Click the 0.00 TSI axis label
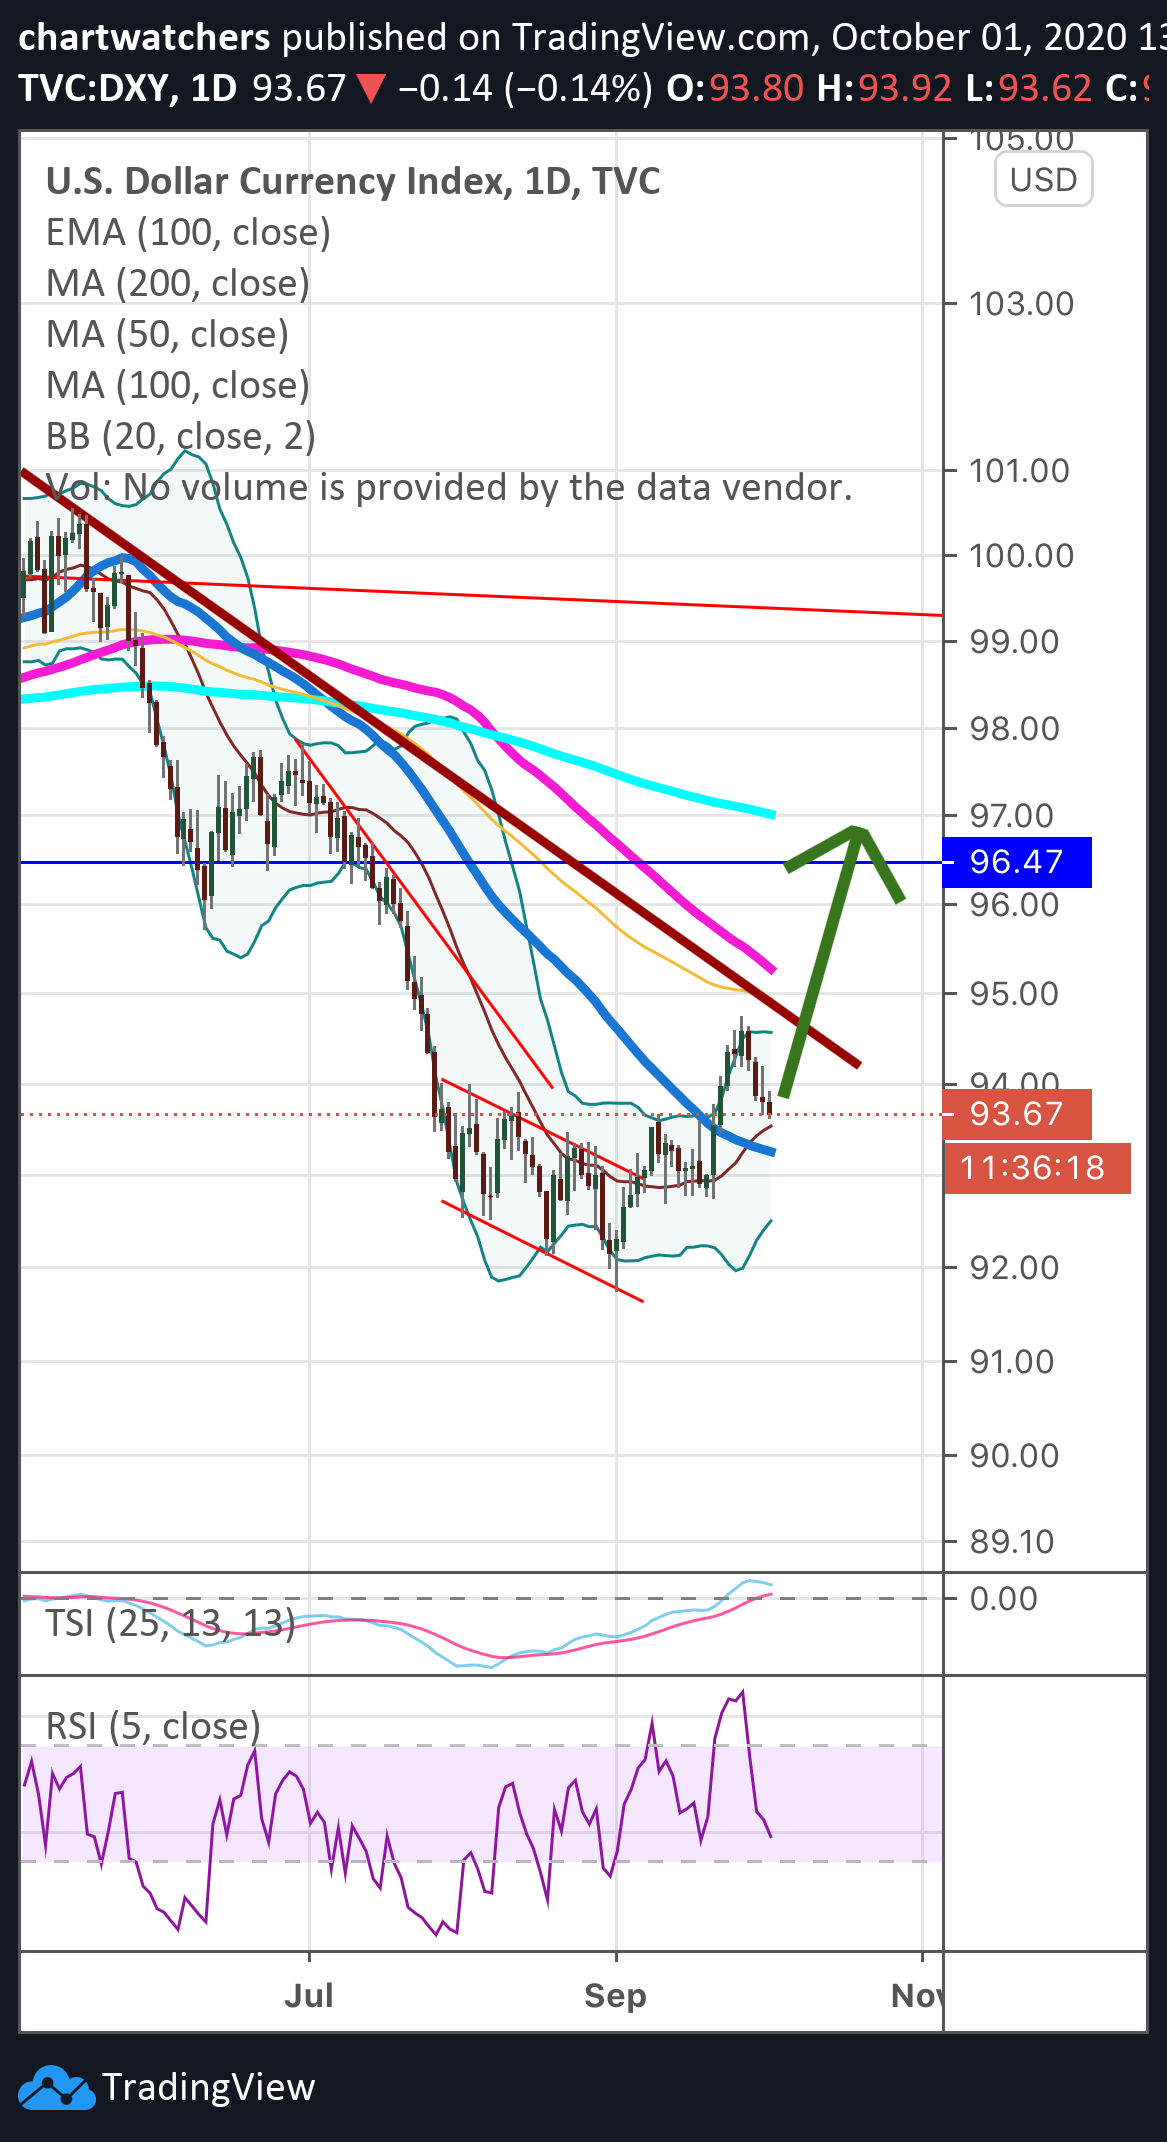The image size is (1167, 2142). tap(1004, 1598)
